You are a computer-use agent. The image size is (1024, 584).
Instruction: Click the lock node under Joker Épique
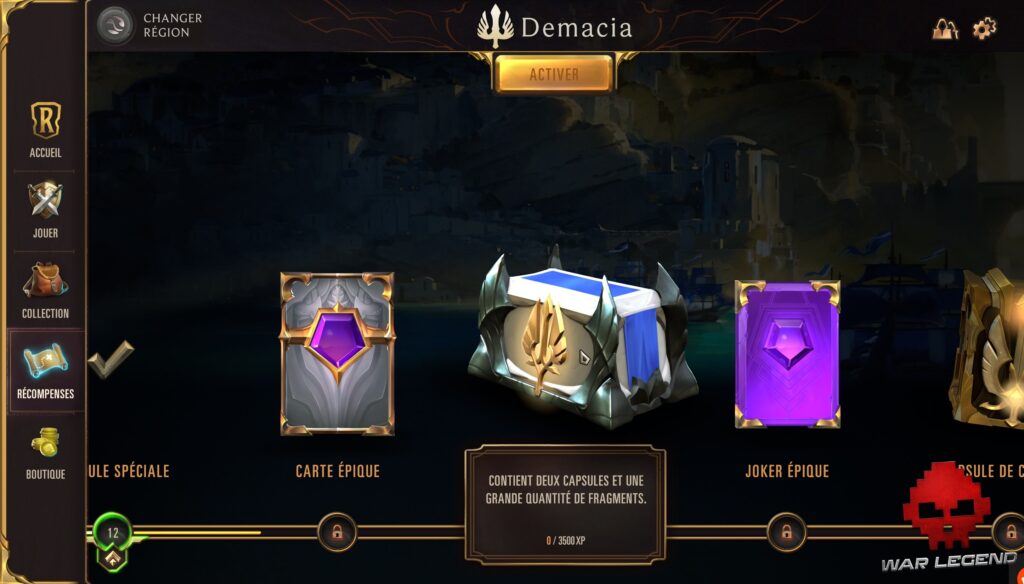pos(786,532)
